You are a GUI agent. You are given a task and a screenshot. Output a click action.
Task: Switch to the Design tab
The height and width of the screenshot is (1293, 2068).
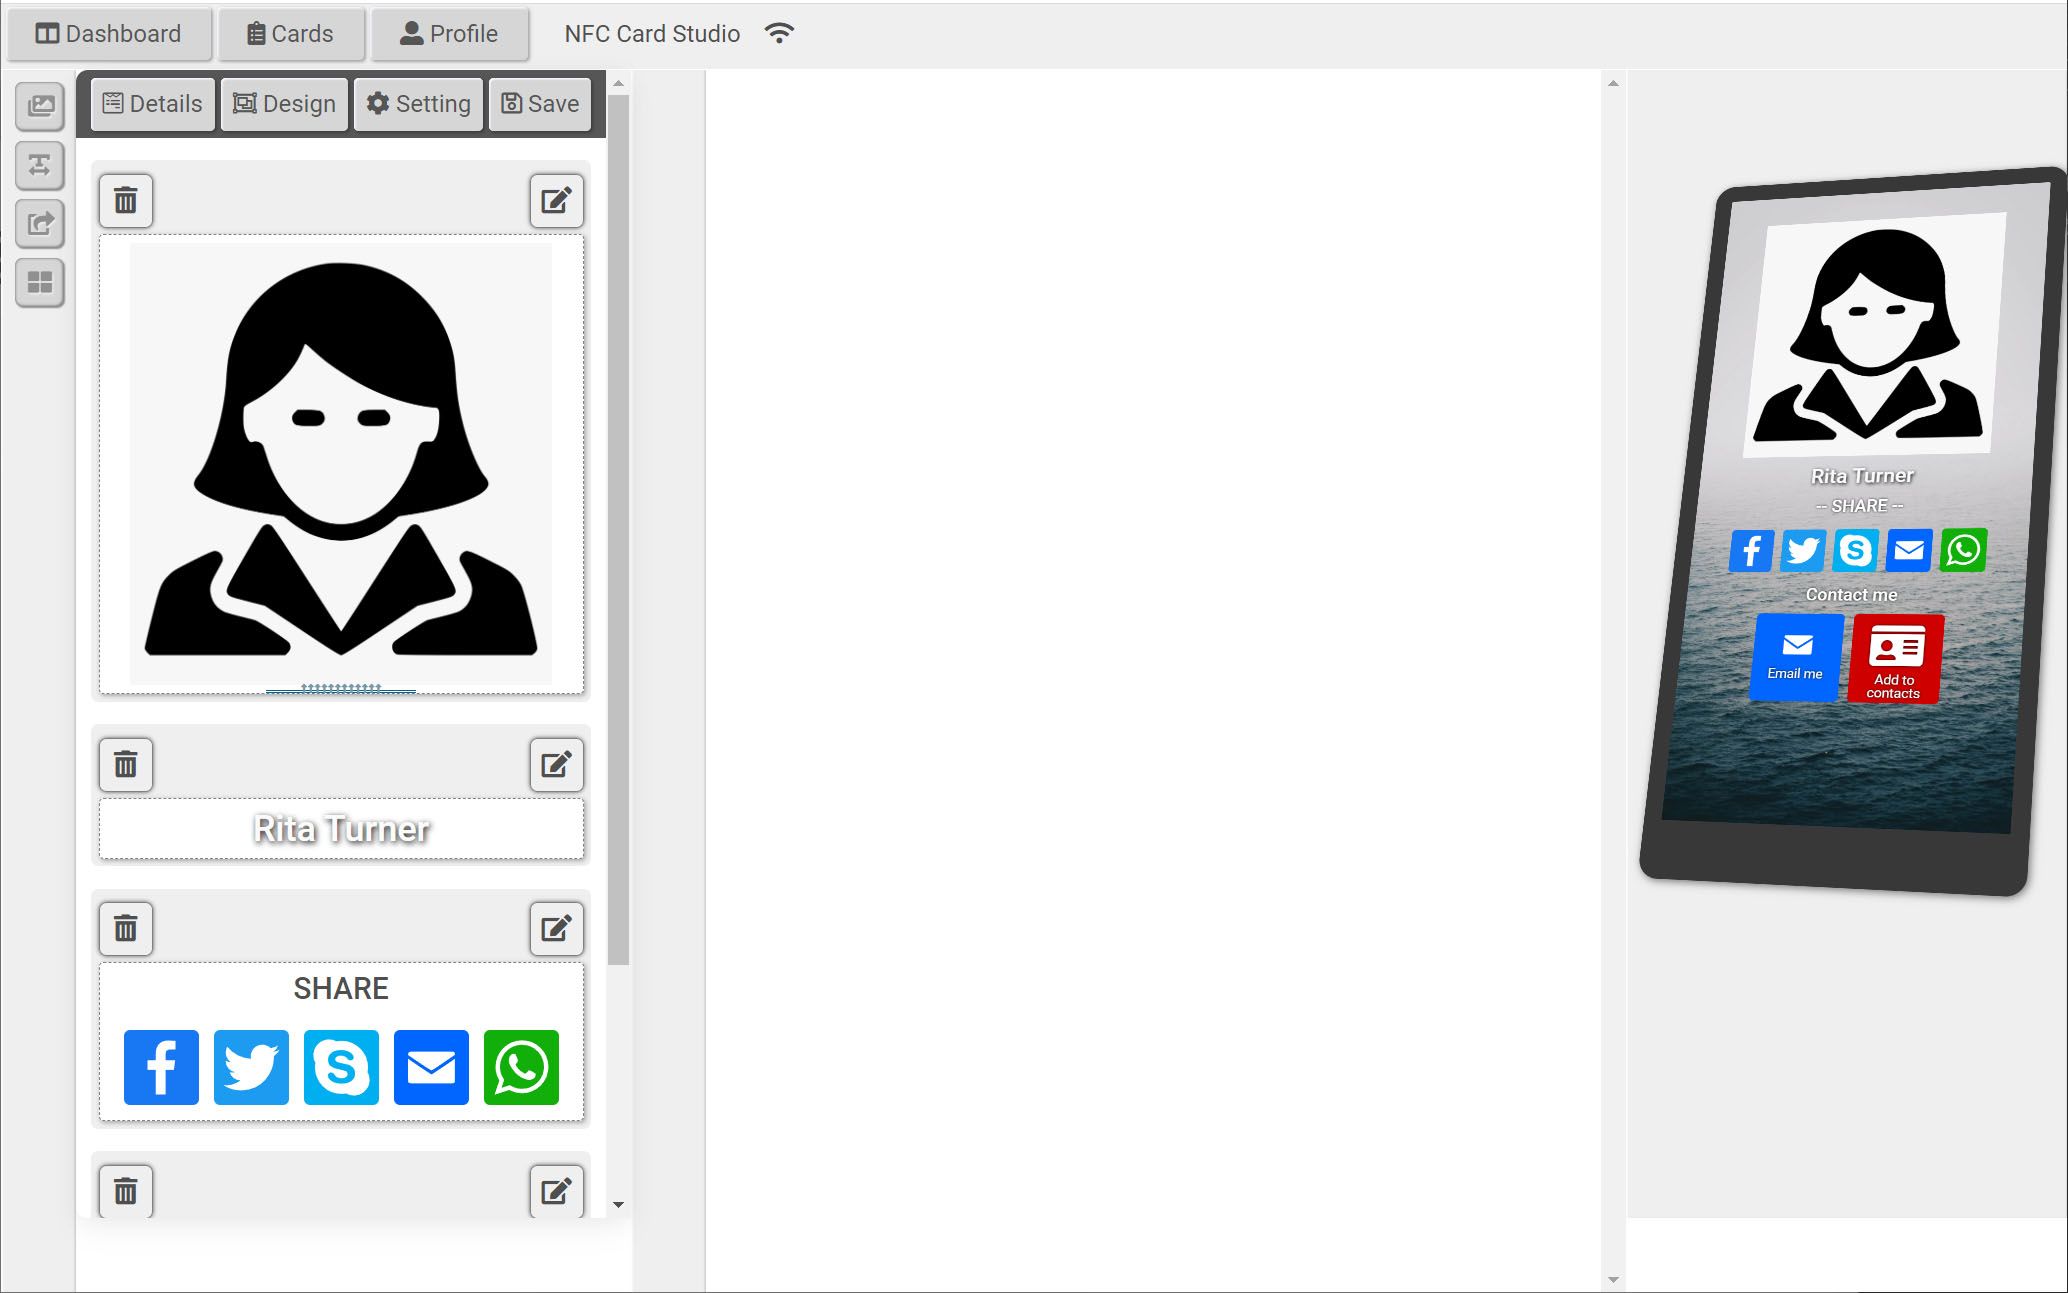tap(284, 104)
